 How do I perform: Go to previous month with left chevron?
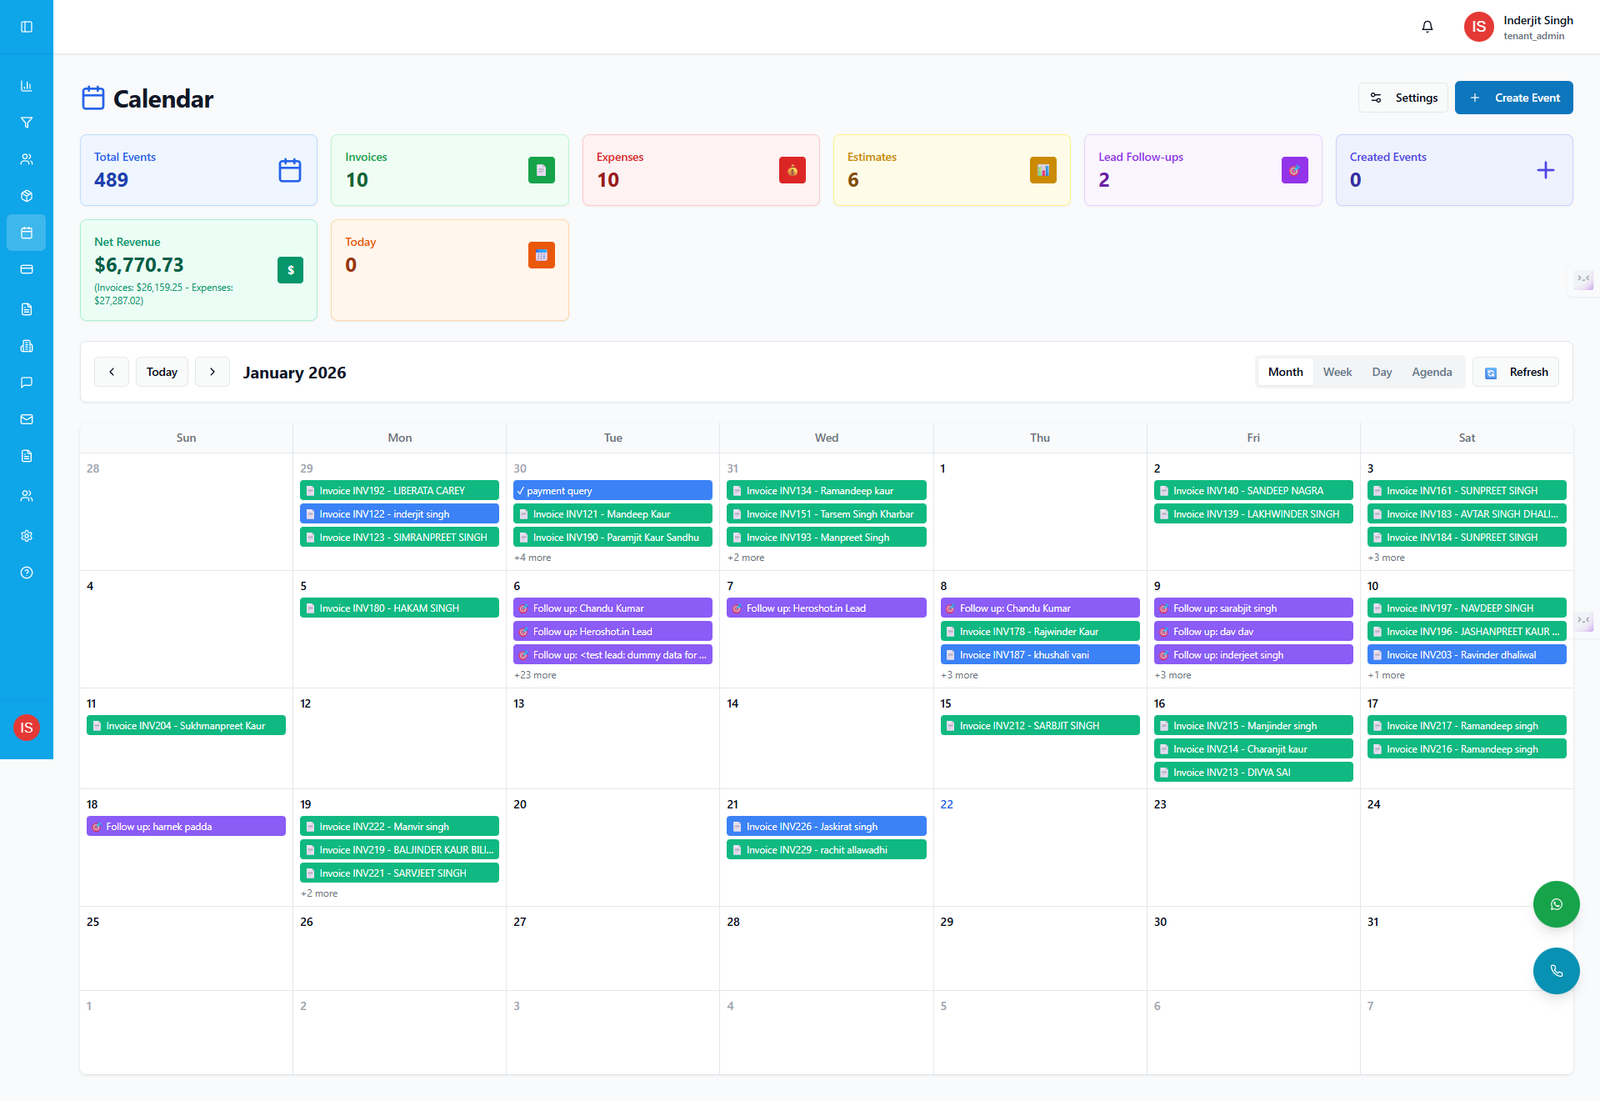tap(111, 372)
